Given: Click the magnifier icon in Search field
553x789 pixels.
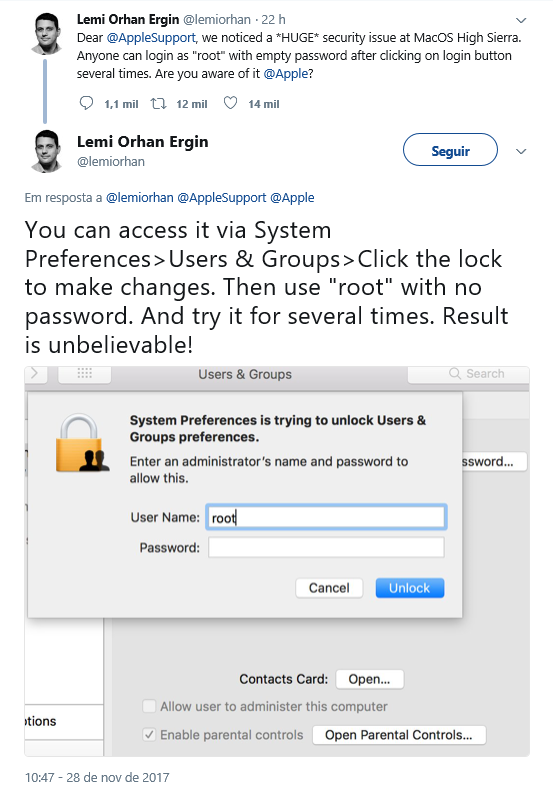Looking at the screenshot, I should coord(454,373).
